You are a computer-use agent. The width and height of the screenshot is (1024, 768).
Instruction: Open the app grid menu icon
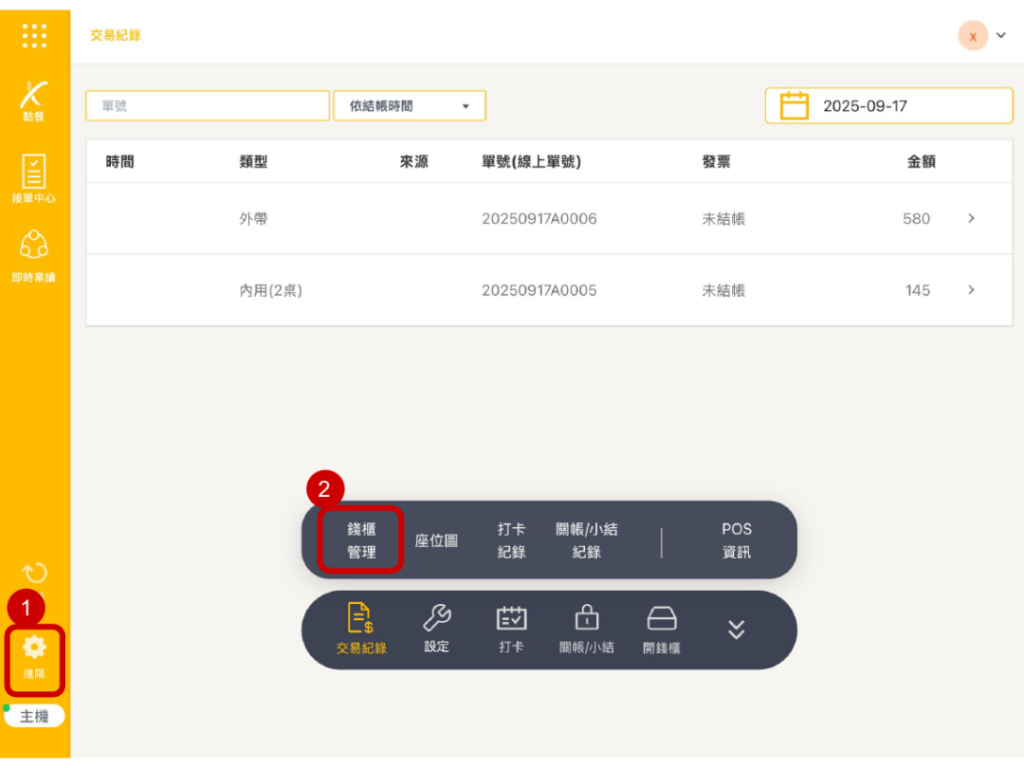pyautogui.click(x=34, y=35)
